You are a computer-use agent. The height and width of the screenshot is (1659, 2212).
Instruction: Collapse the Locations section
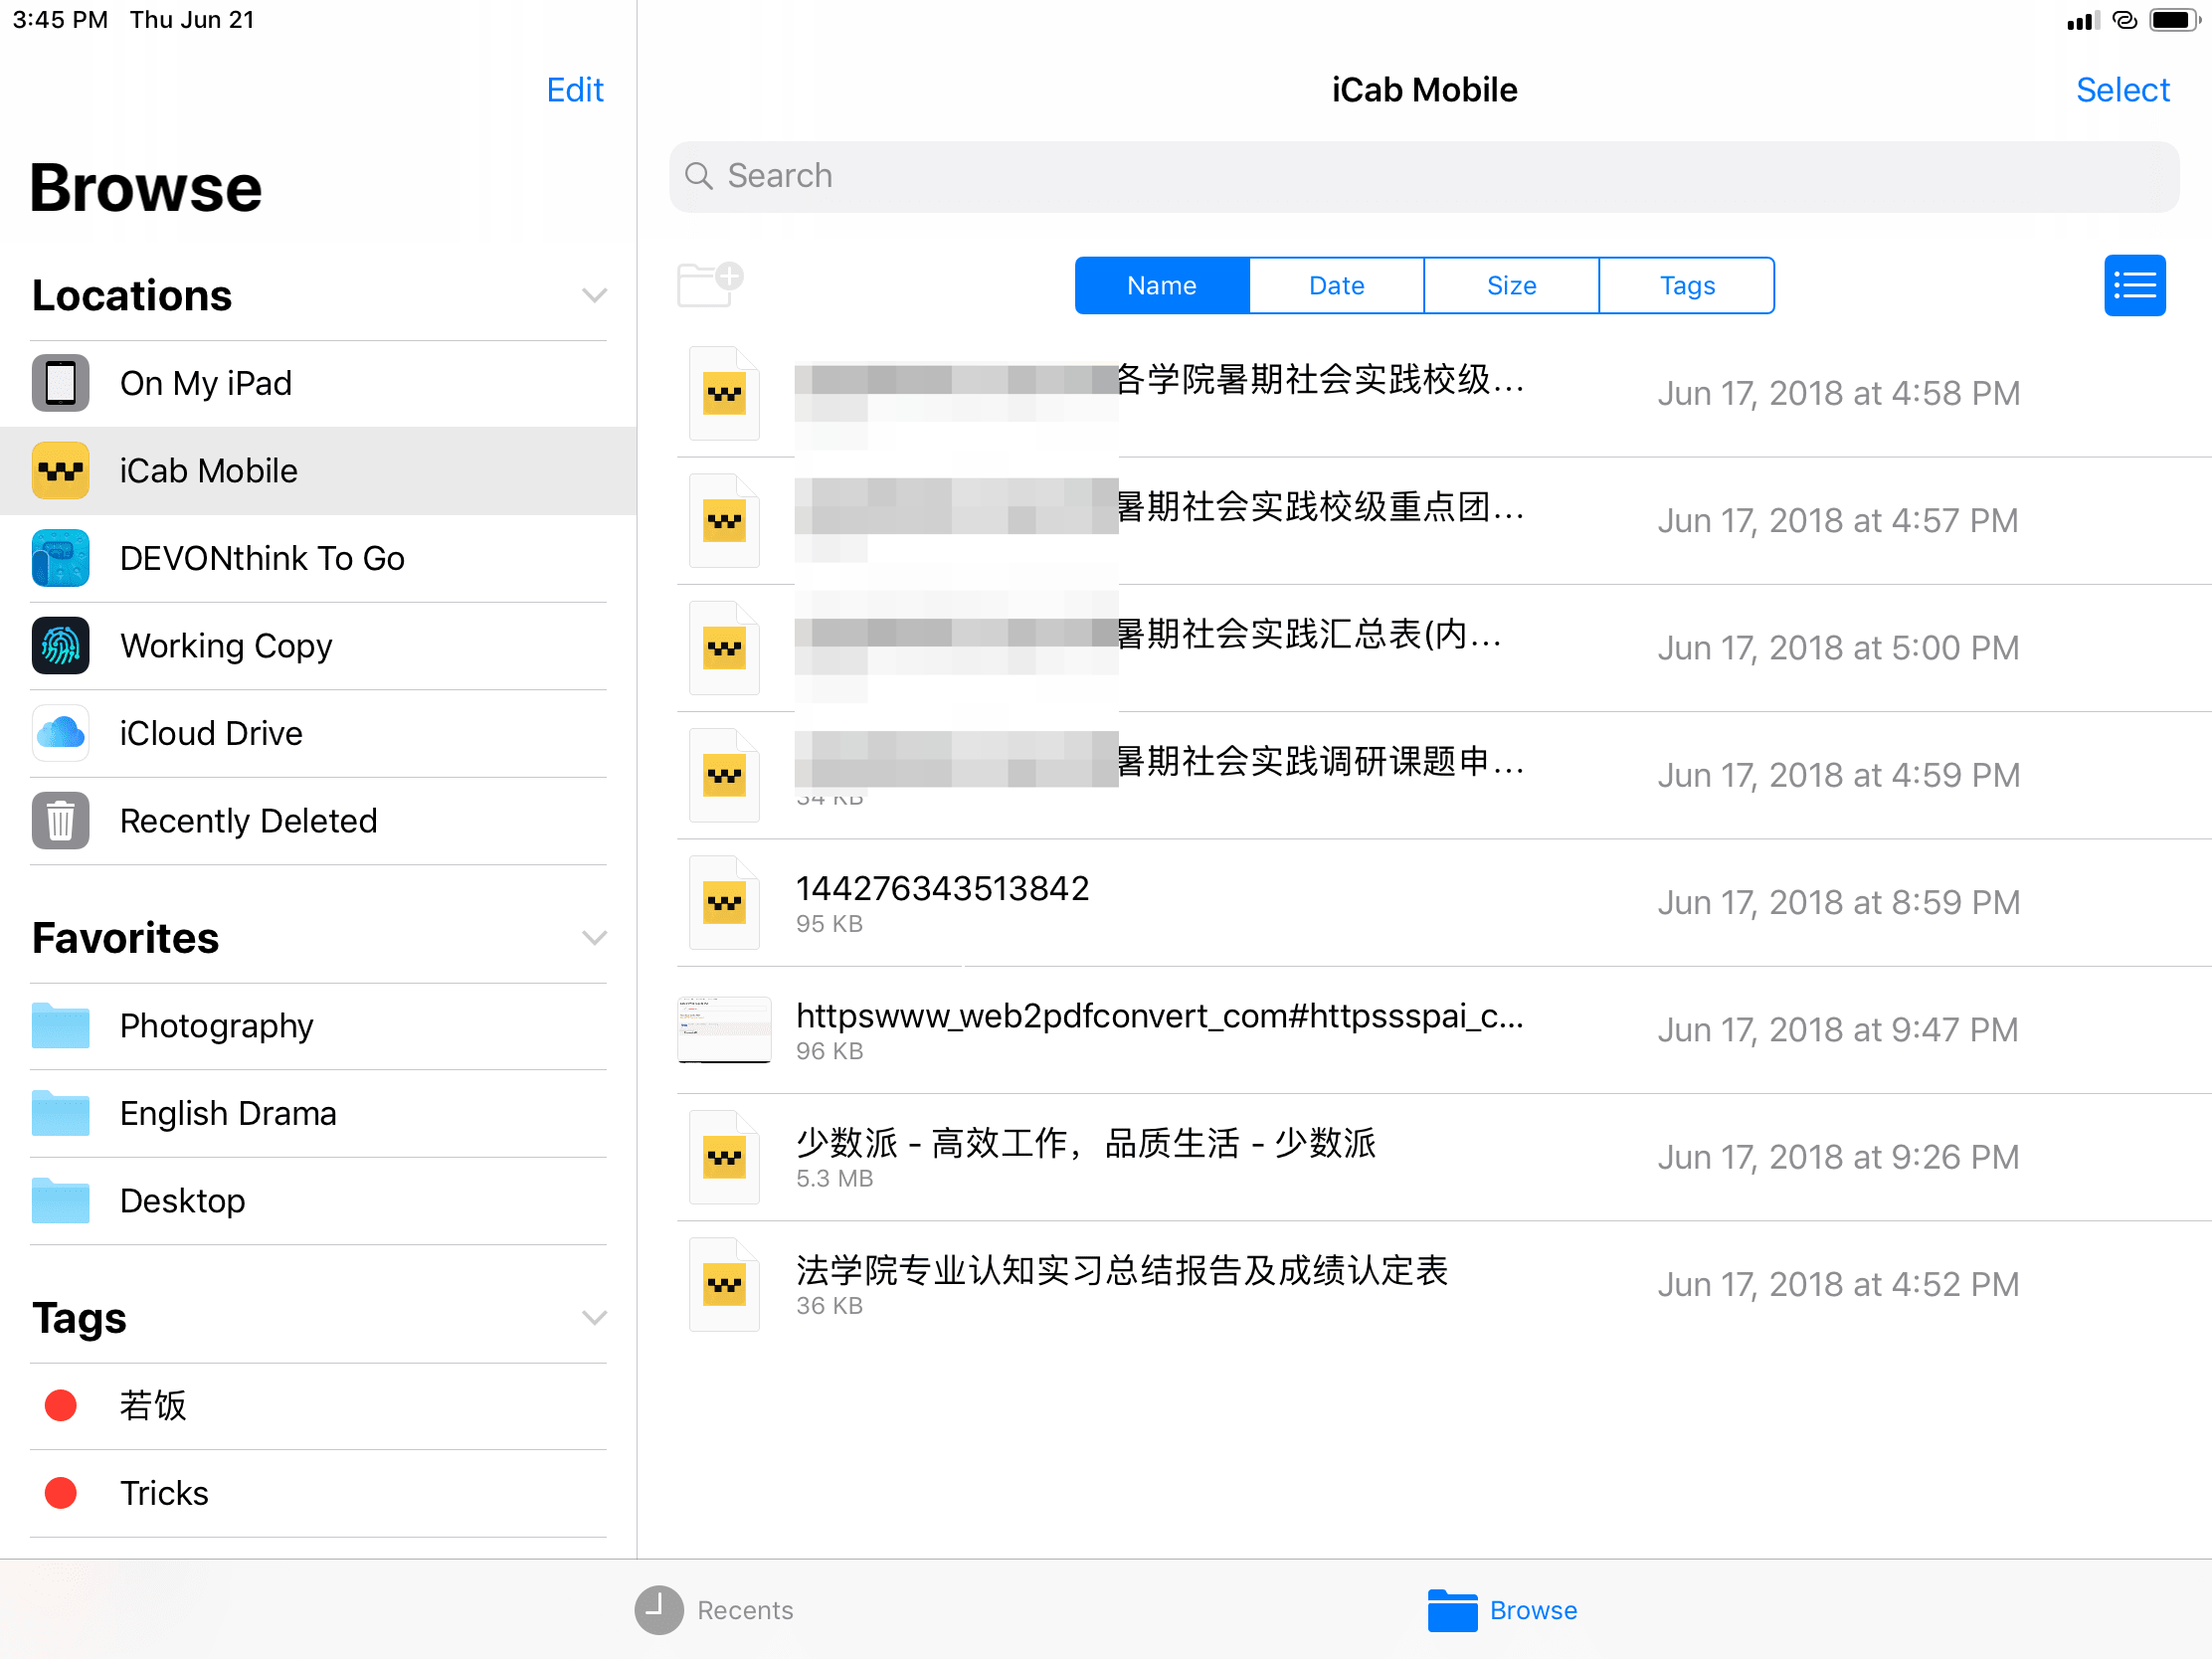point(594,296)
